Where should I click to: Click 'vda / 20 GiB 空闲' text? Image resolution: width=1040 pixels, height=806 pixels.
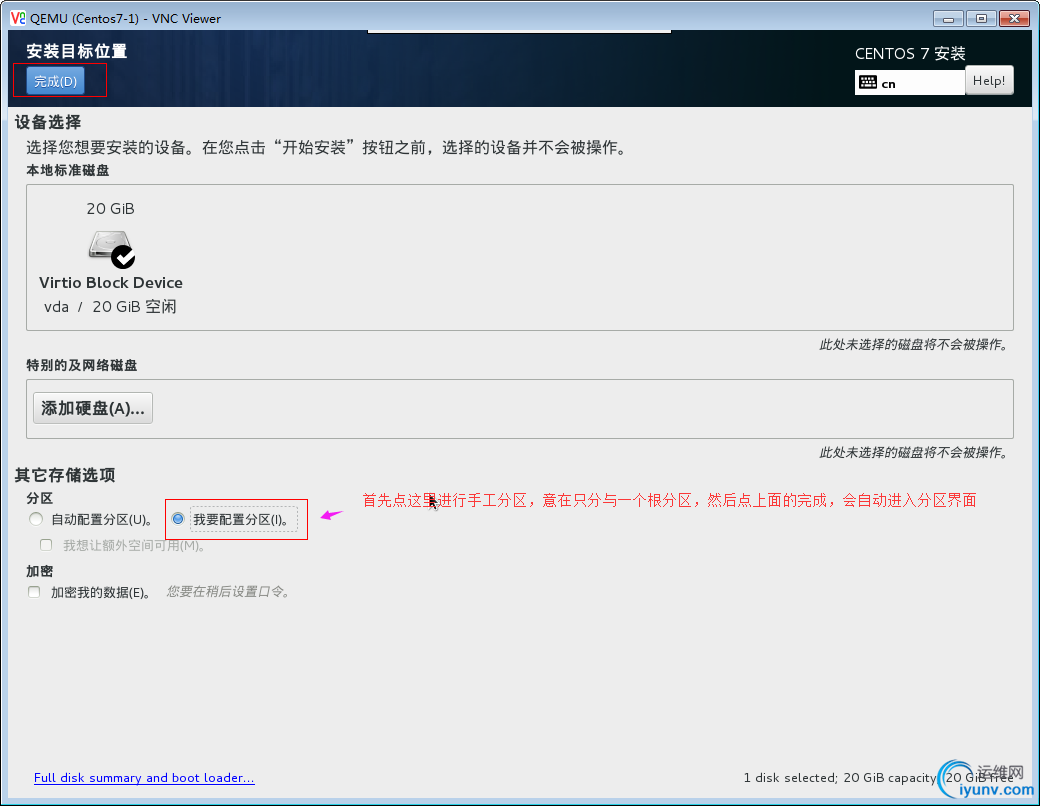(x=110, y=307)
